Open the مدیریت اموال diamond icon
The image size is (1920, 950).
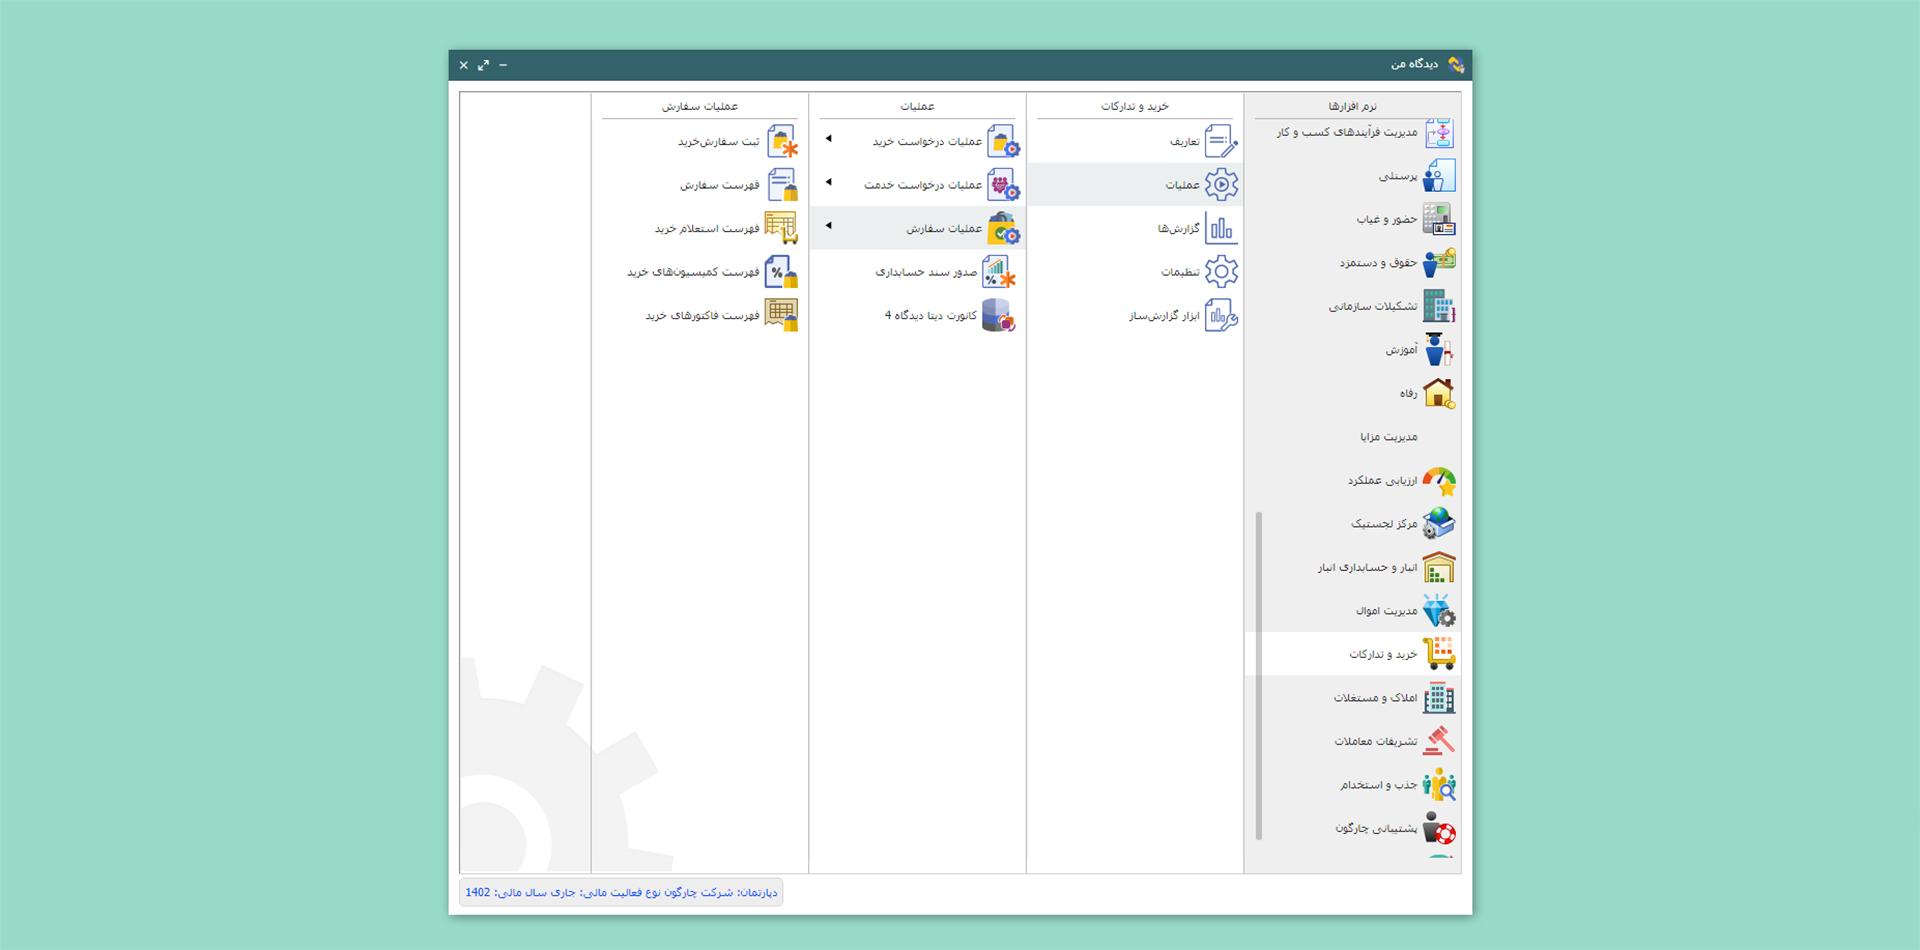click(1438, 611)
